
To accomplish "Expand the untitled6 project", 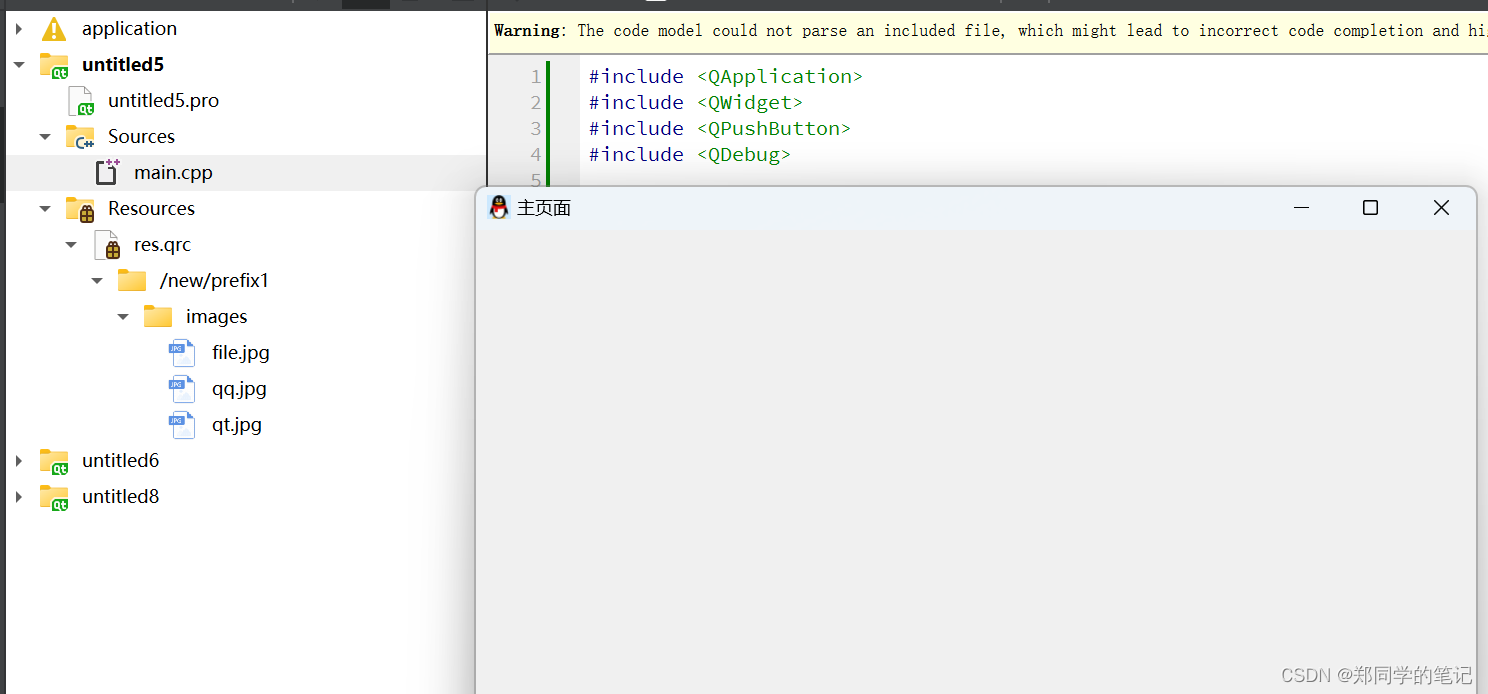I will 20,460.
